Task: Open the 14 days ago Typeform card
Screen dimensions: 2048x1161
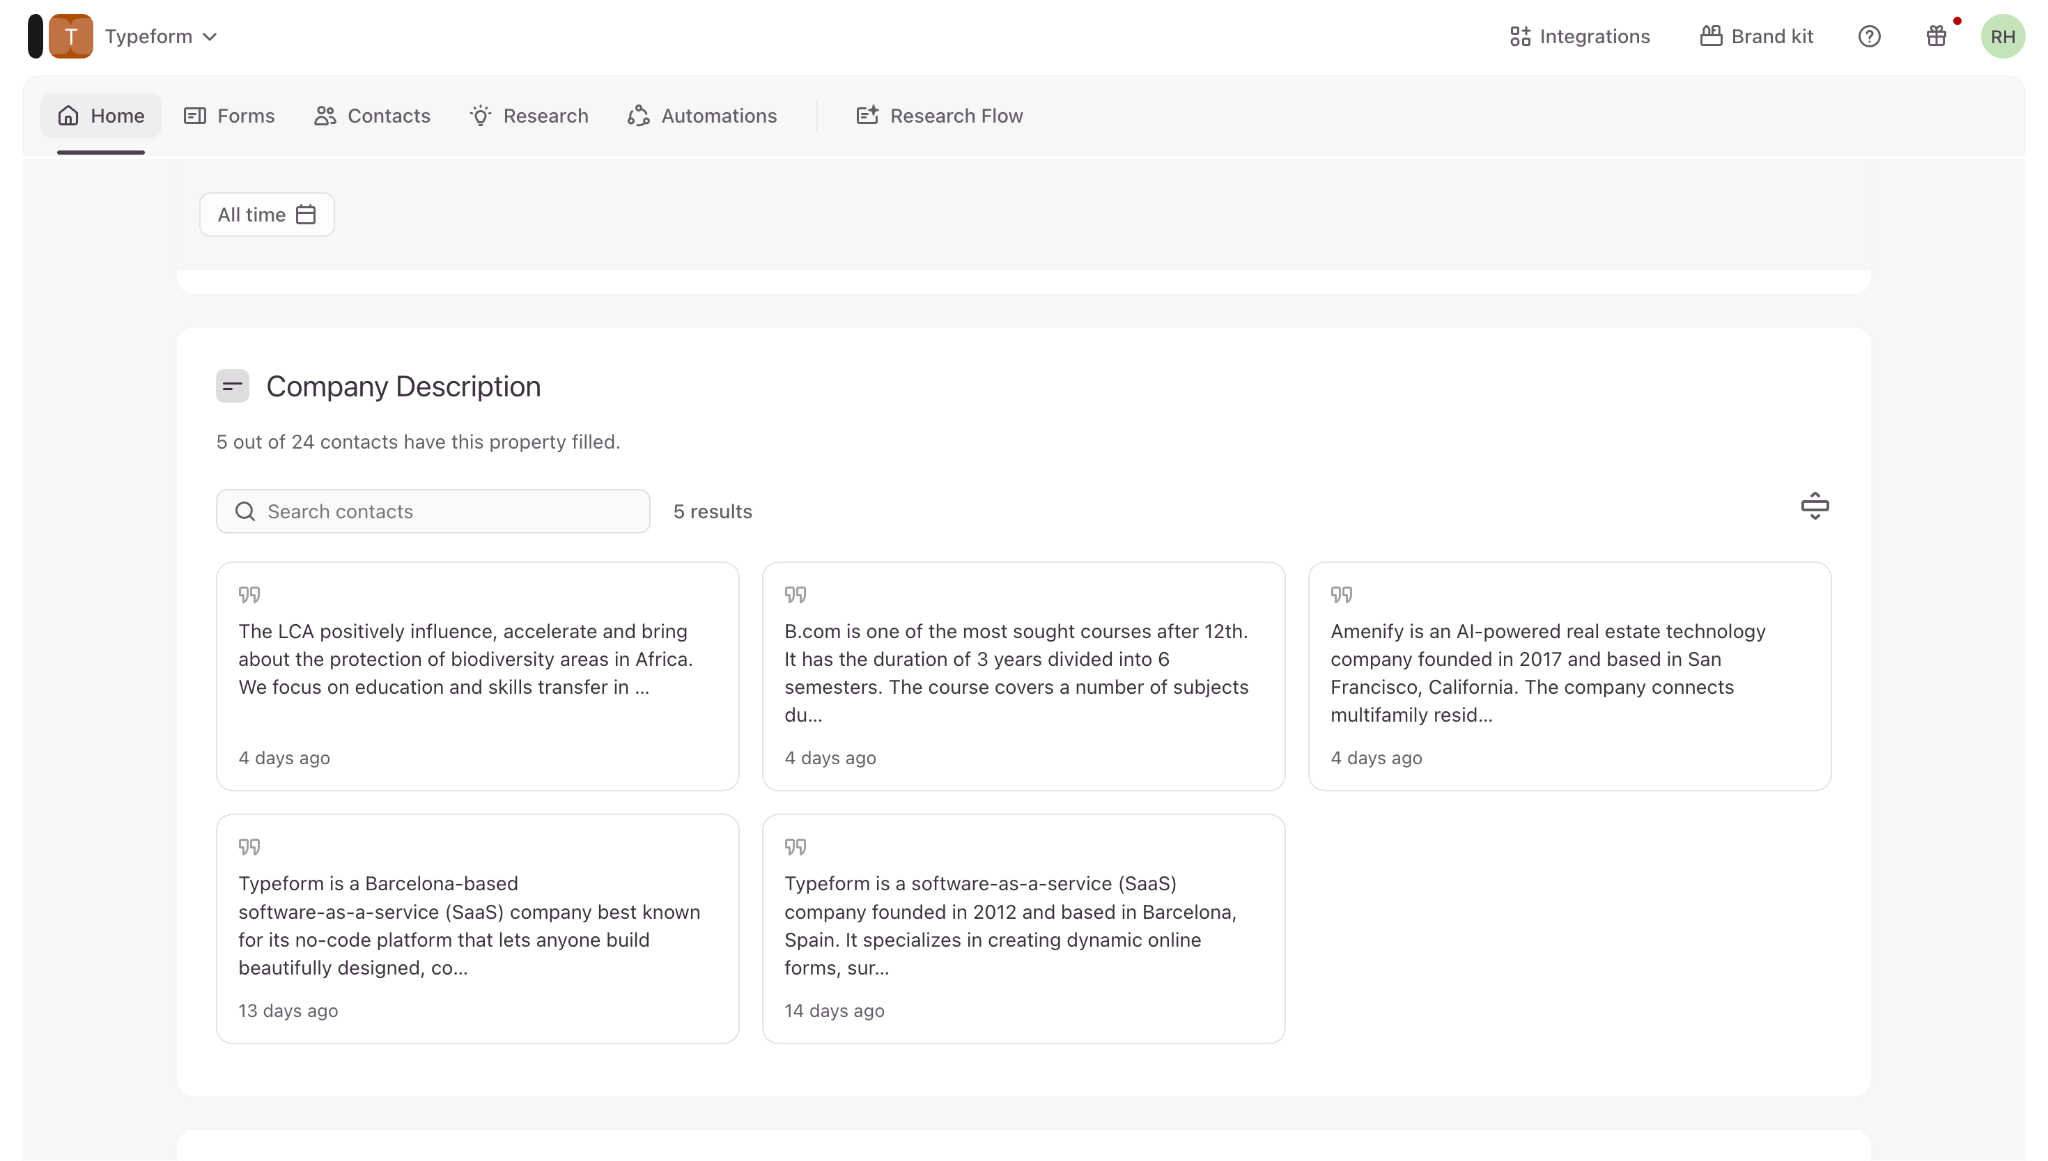Action: (x=1023, y=929)
